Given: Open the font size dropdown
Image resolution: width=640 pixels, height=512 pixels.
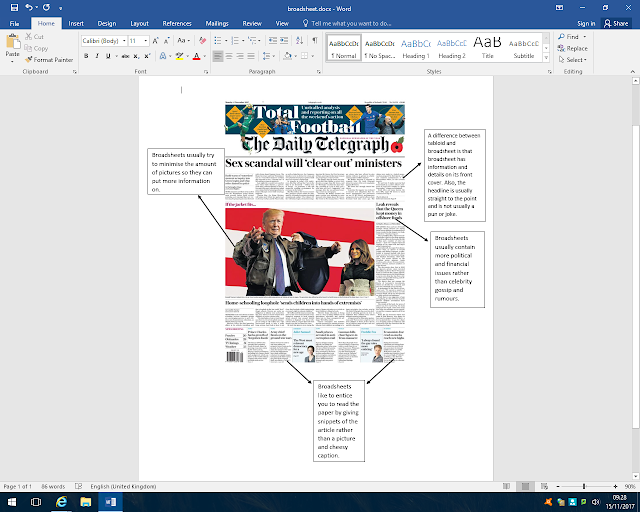Looking at the screenshot, I should (145, 41).
